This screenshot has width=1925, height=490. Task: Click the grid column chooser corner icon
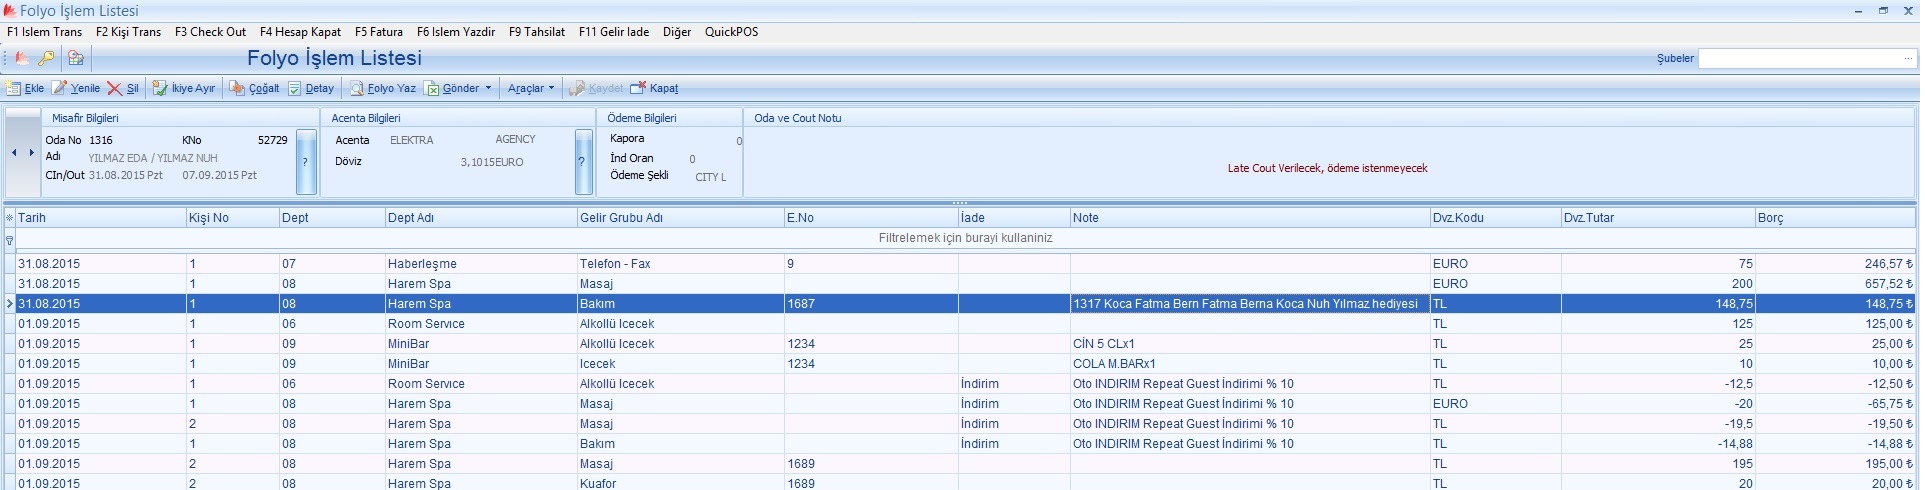pyautogui.click(x=9, y=218)
